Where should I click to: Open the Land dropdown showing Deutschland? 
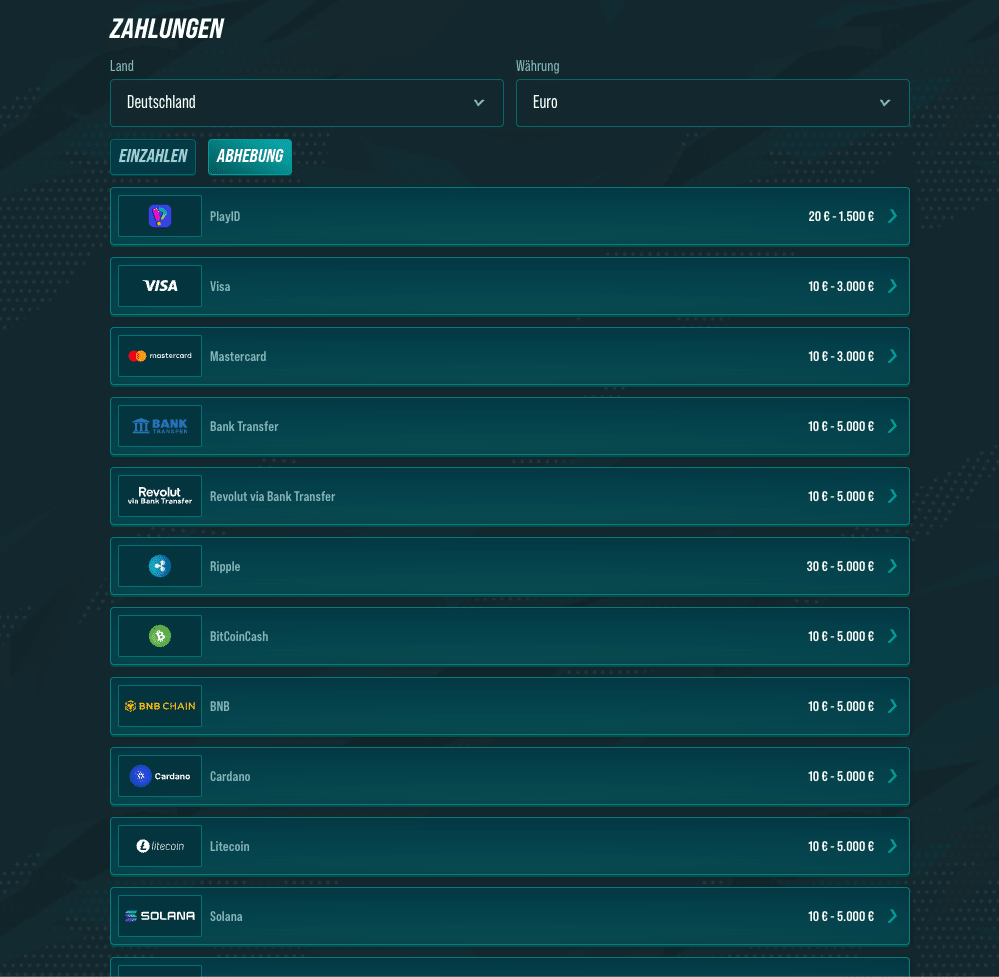coord(306,103)
